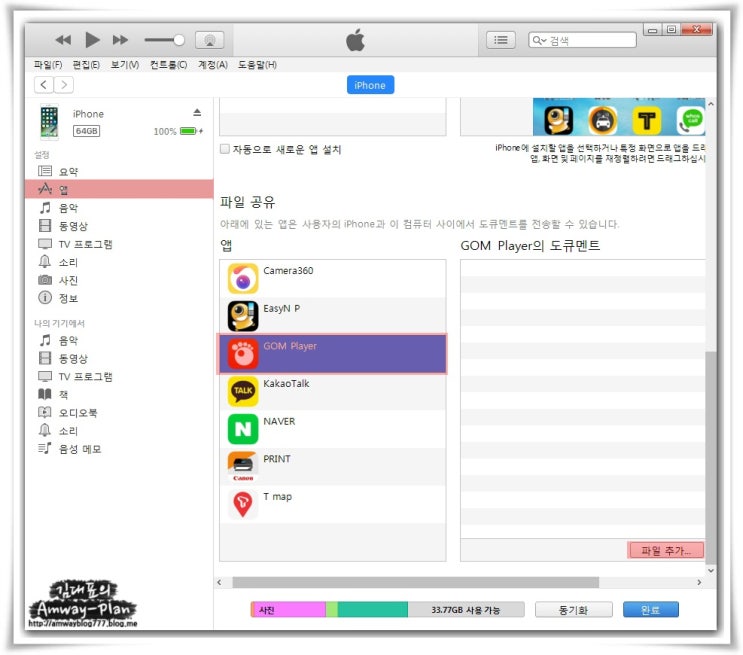The height and width of the screenshot is (655, 743).
Task: Open the 편집(E) menu
Action: 86,65
